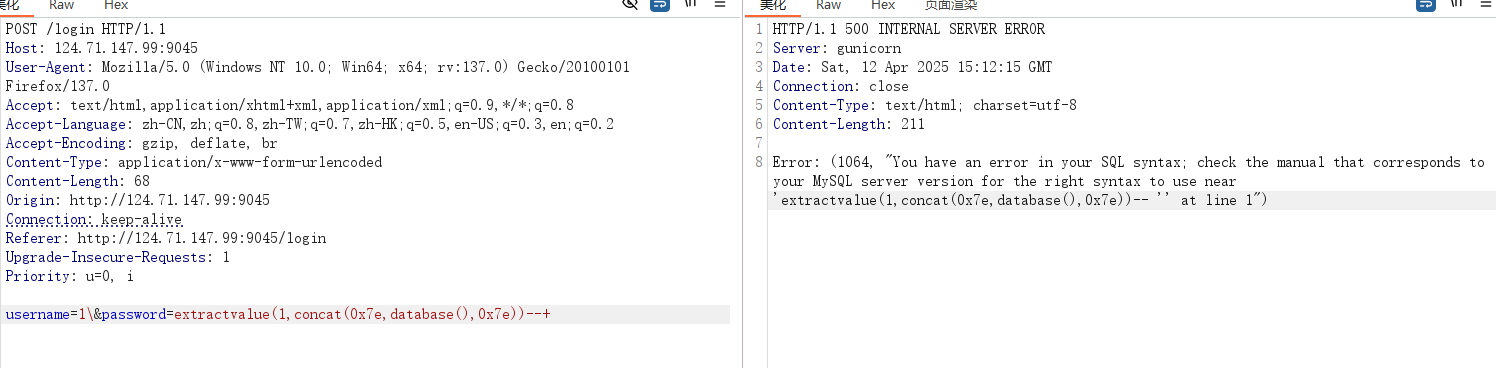Toggle the response pane's non-printable \n icon
The height and width of the screenshot is (368, 1496).
coord(1456,4)
